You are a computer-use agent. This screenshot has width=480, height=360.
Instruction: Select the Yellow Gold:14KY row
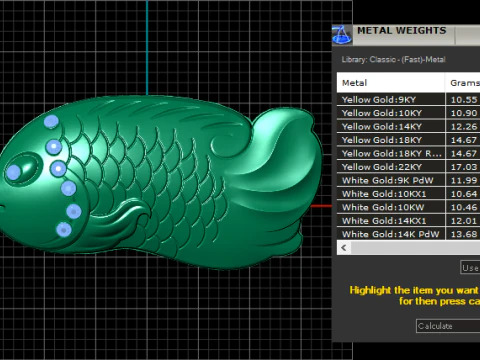408,127
